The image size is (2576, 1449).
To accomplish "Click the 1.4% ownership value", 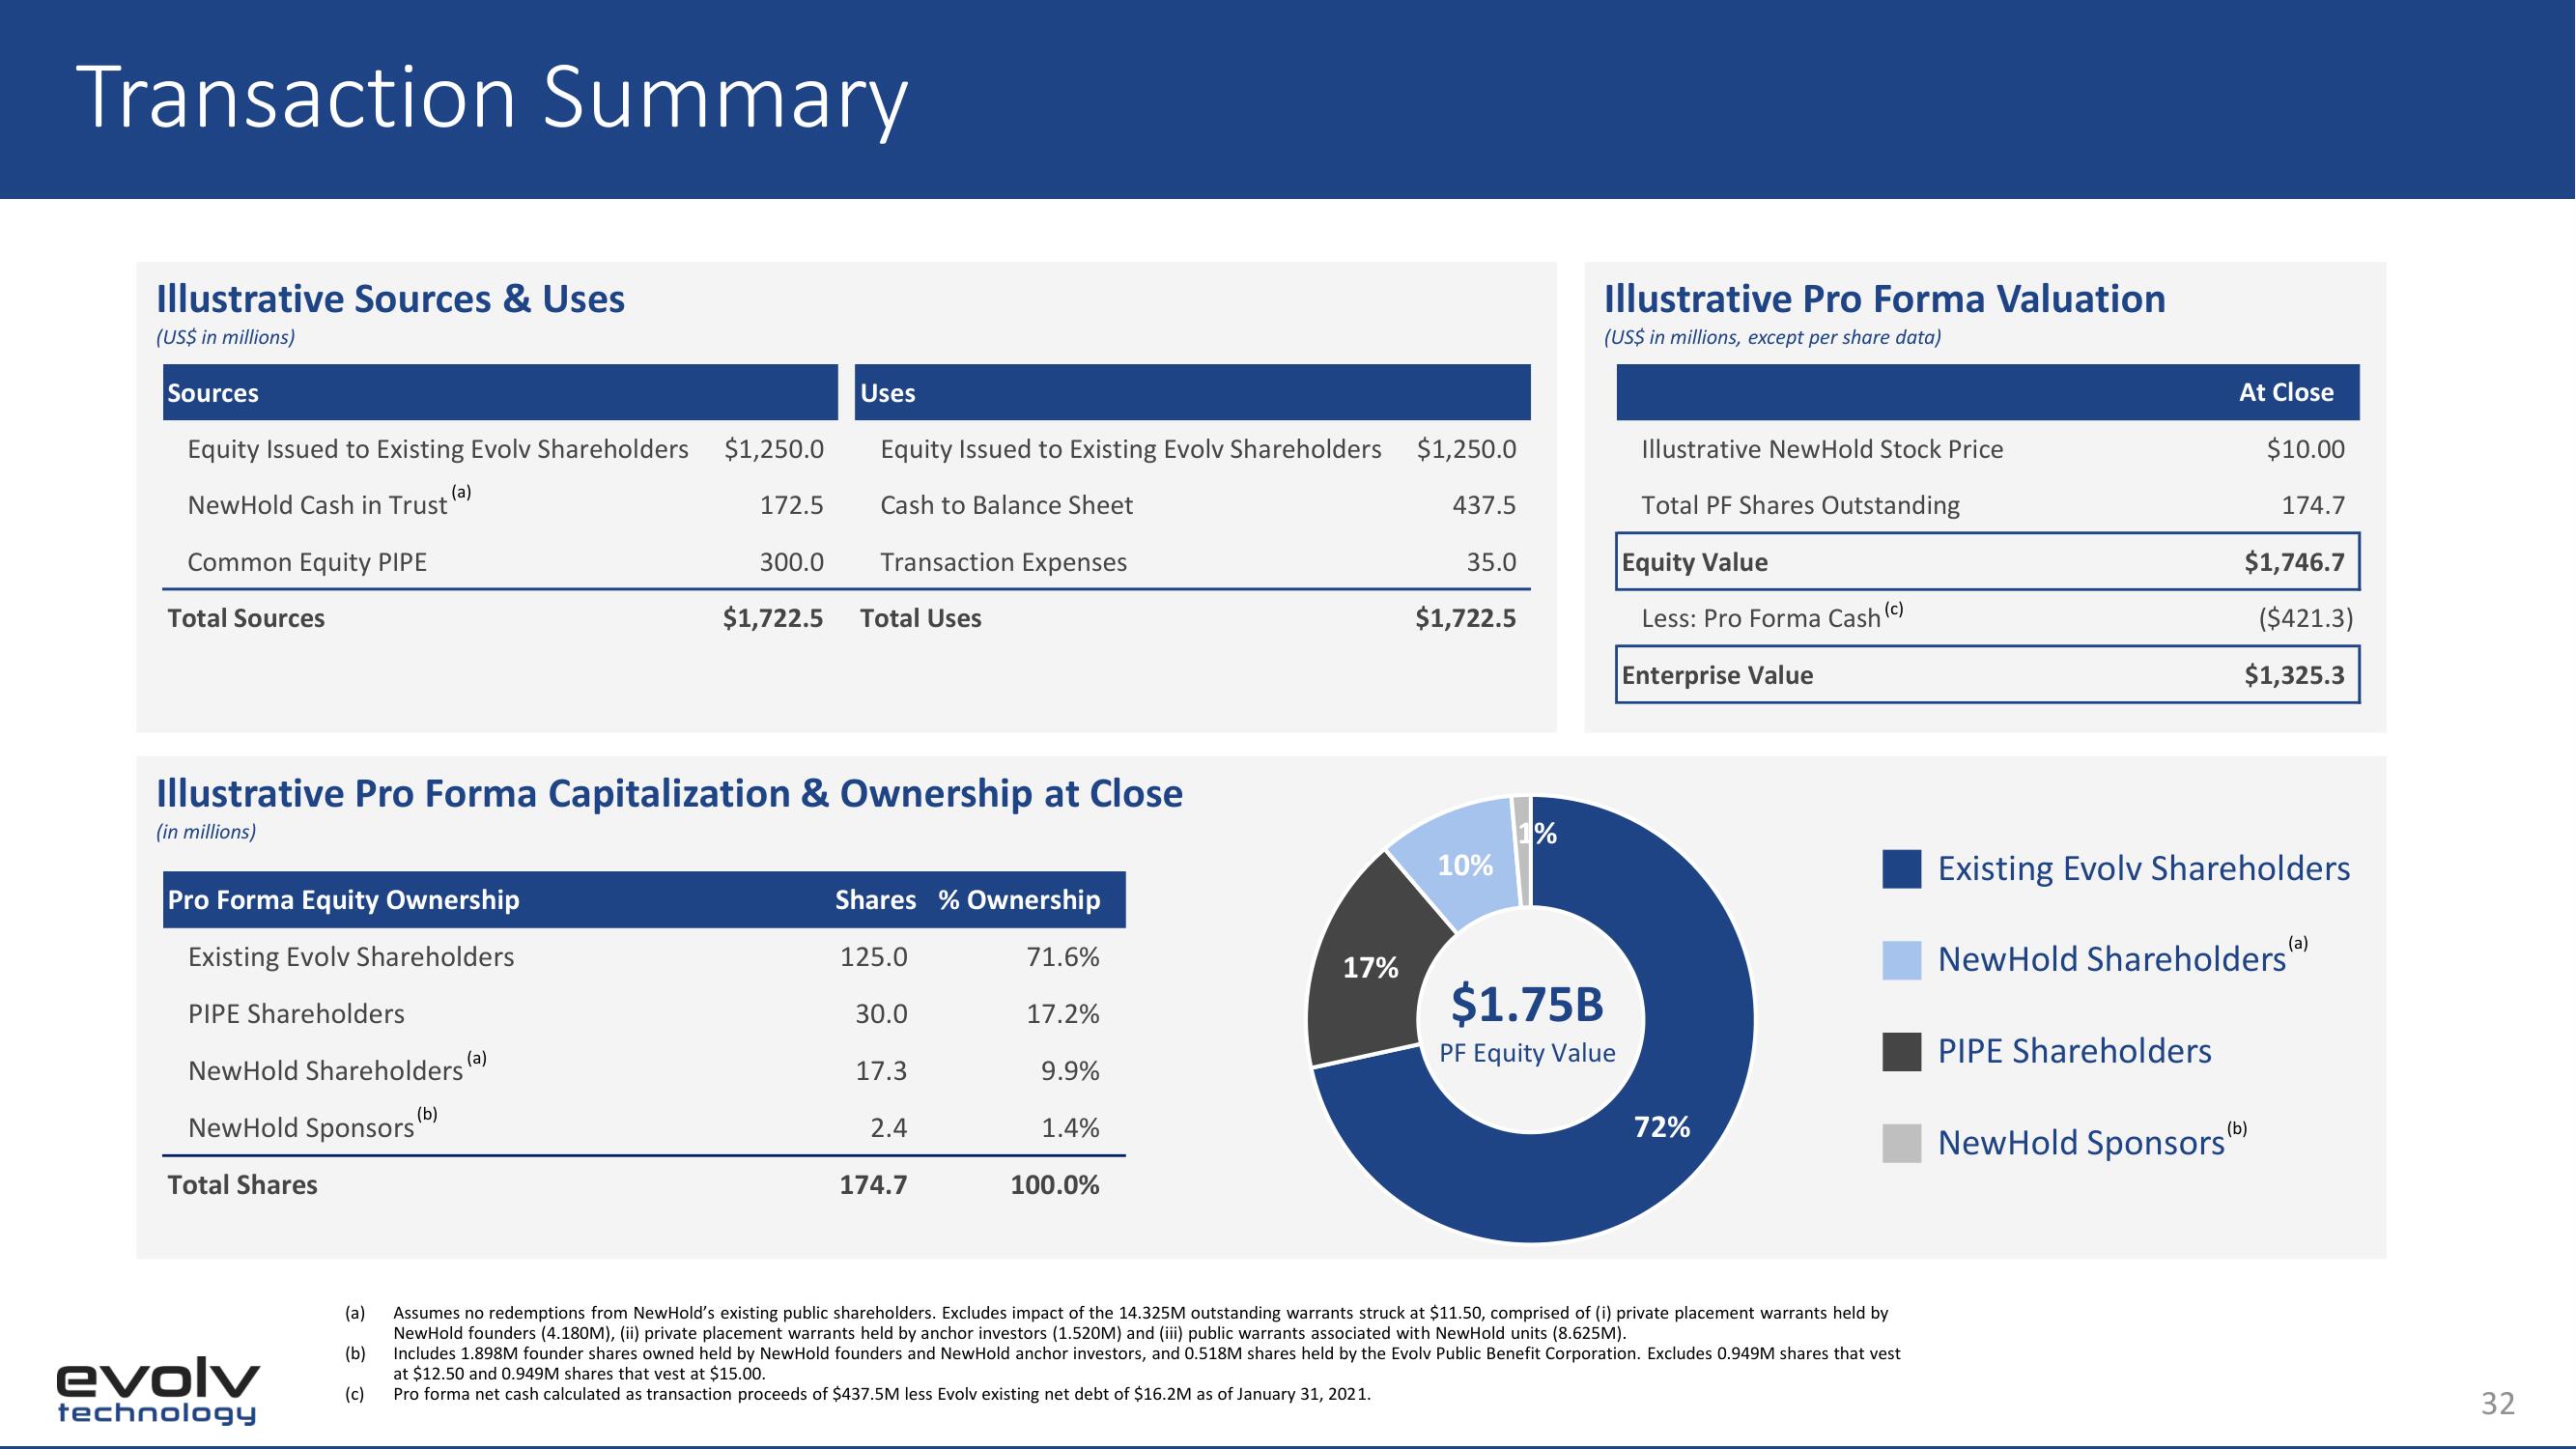I will [1070, 1127].
